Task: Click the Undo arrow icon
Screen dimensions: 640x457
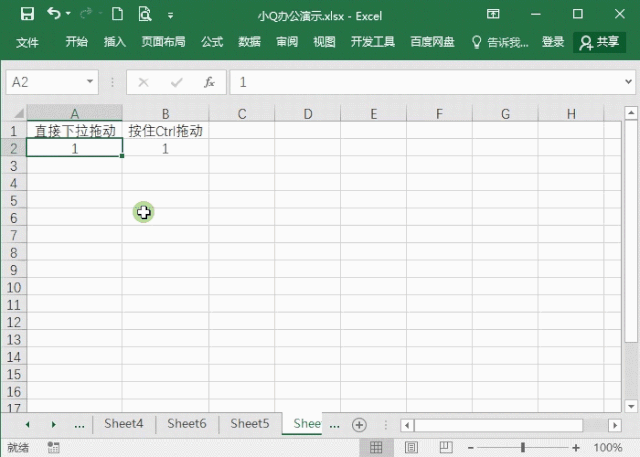Action: tap(53, 13)
